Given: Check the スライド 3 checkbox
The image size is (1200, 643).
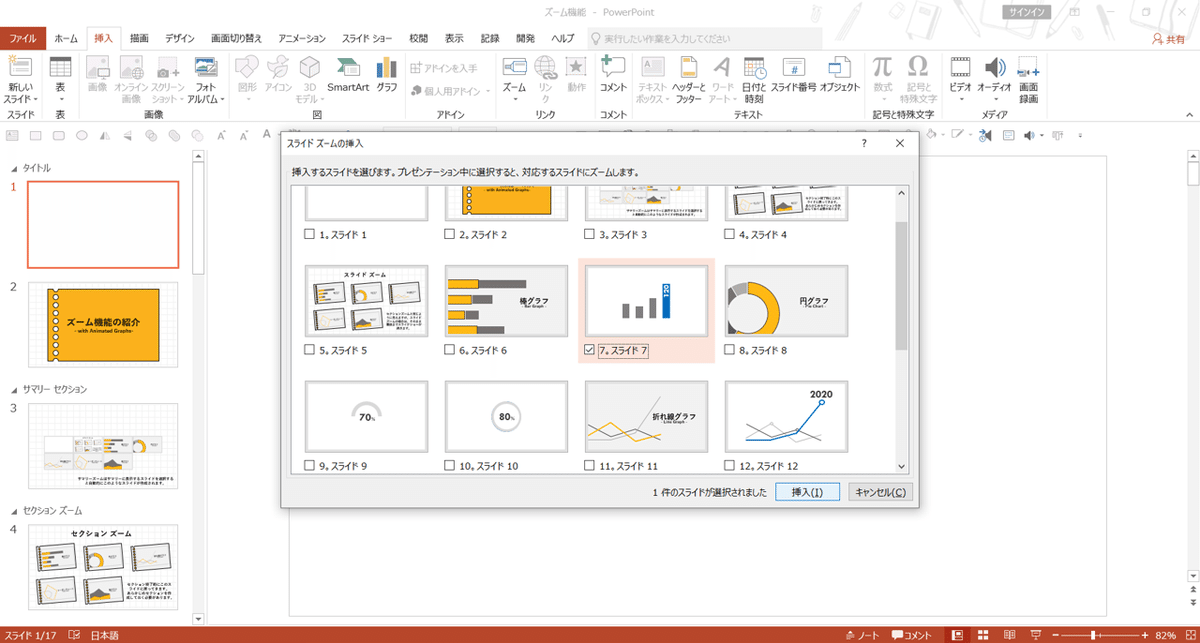Looking at the screenshot, I should click(x=590, y=235).
